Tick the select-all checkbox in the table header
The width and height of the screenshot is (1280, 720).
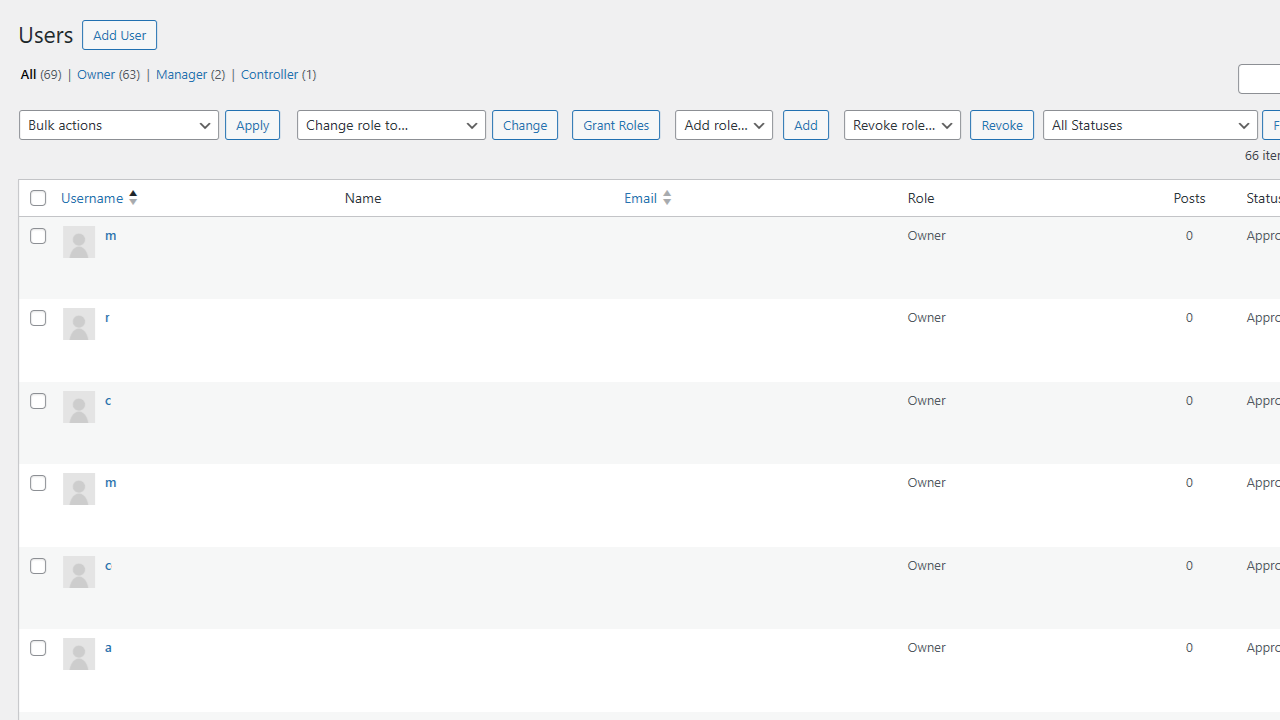point(38,198)
